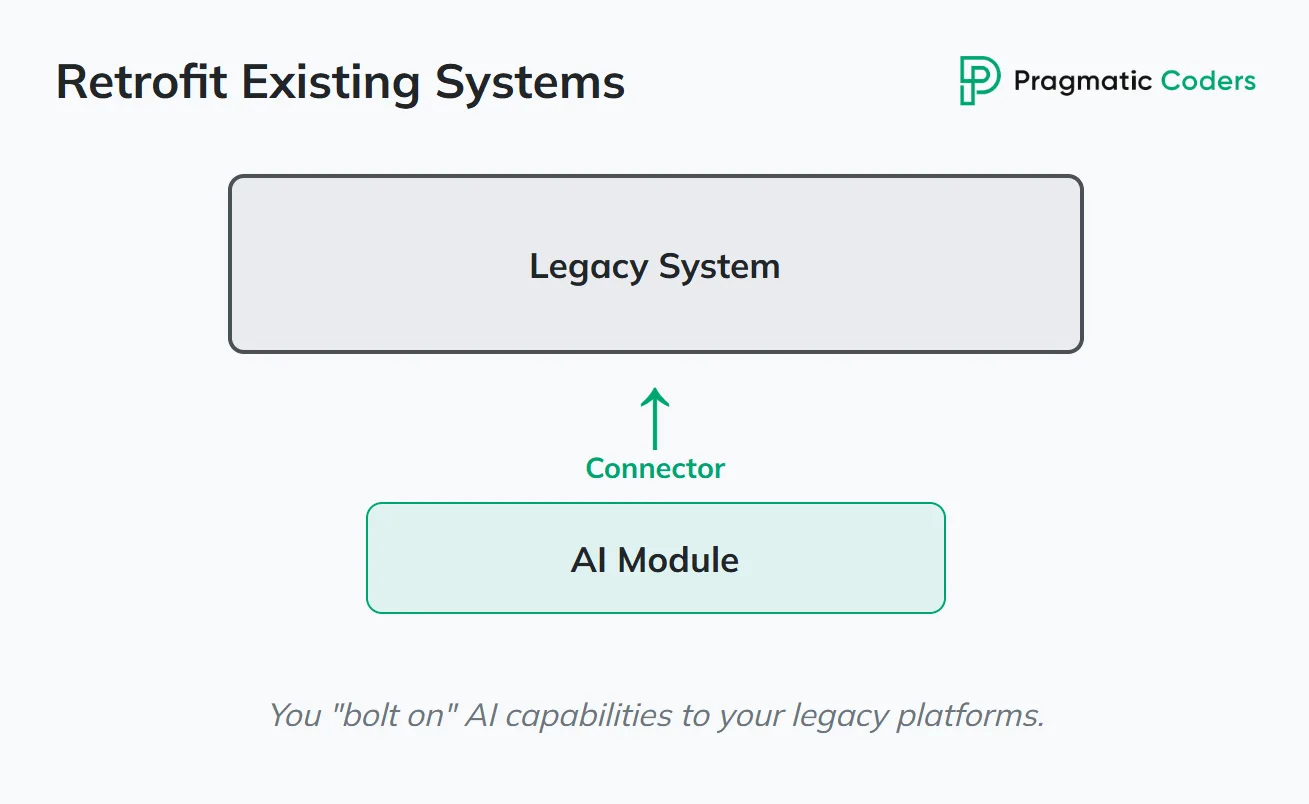
Task: Click the "AI Module" label text
Action: (655, 559)
